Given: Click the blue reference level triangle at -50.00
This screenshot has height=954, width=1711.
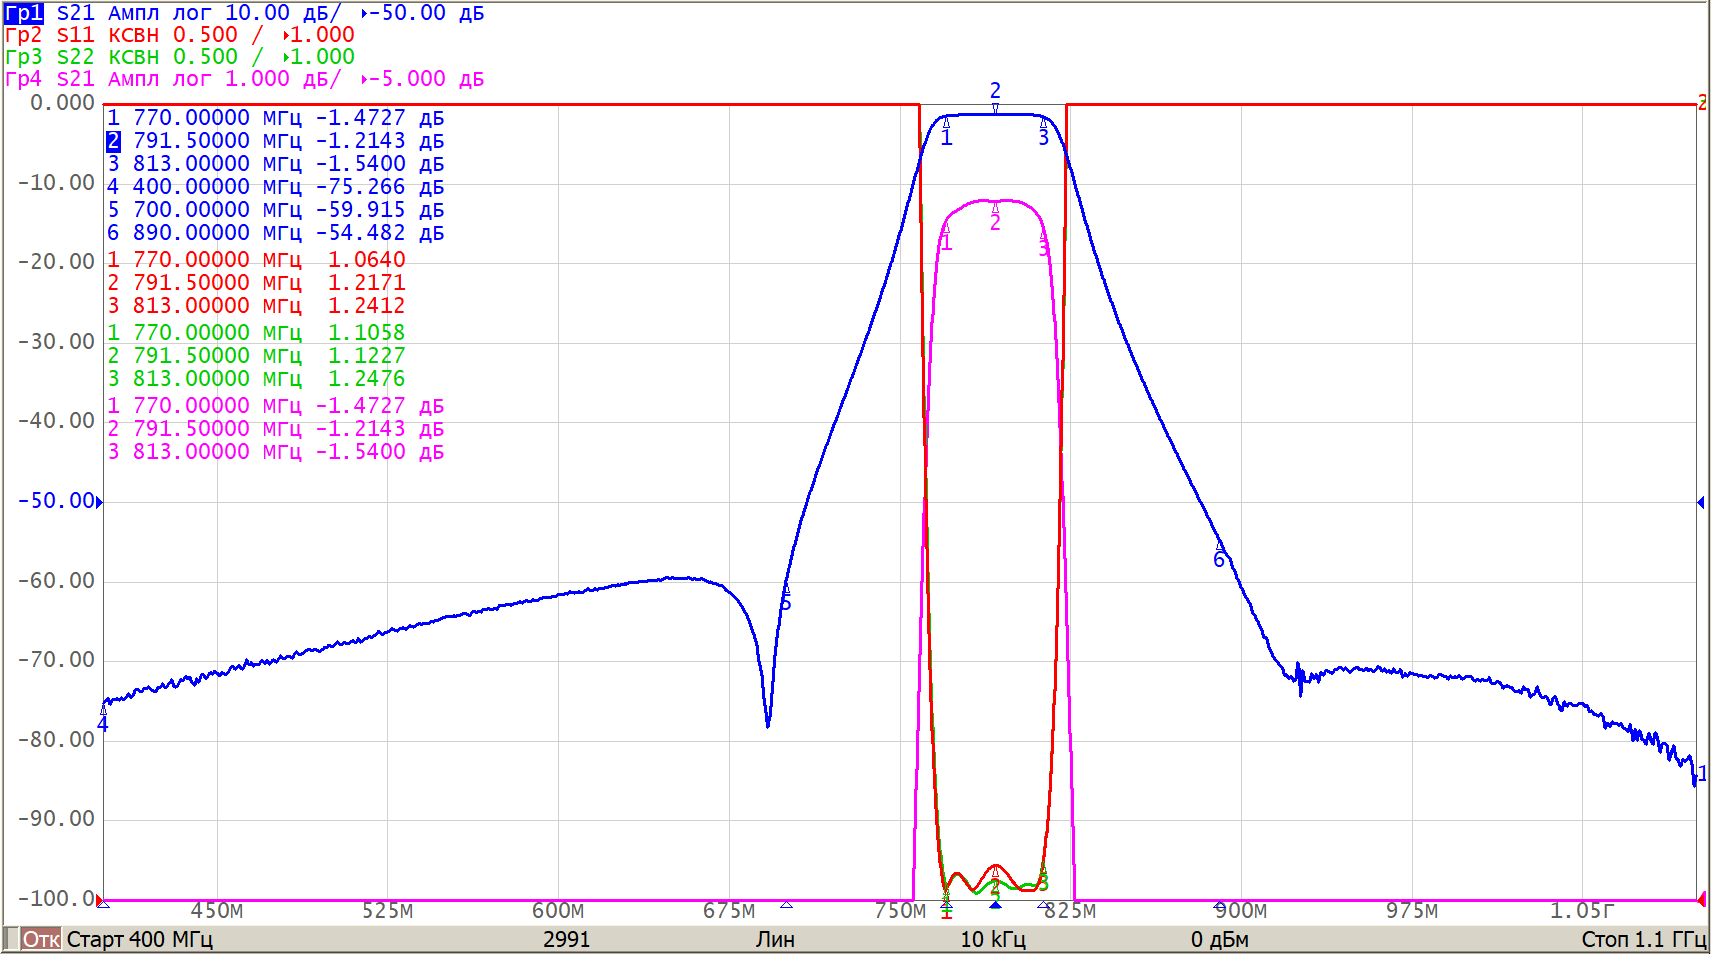Looking at the screenshot, I should pyautogui.click(x=99, y=502).
